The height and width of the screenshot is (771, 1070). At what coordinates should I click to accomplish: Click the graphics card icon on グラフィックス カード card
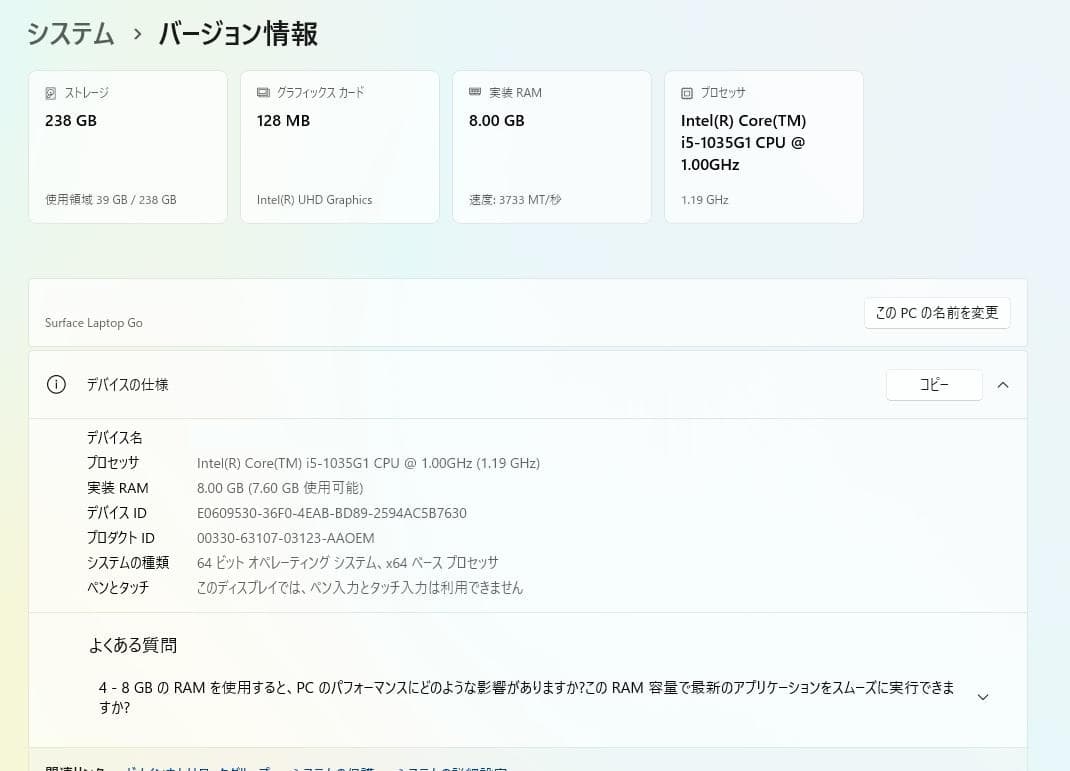(x=263, y=92)
